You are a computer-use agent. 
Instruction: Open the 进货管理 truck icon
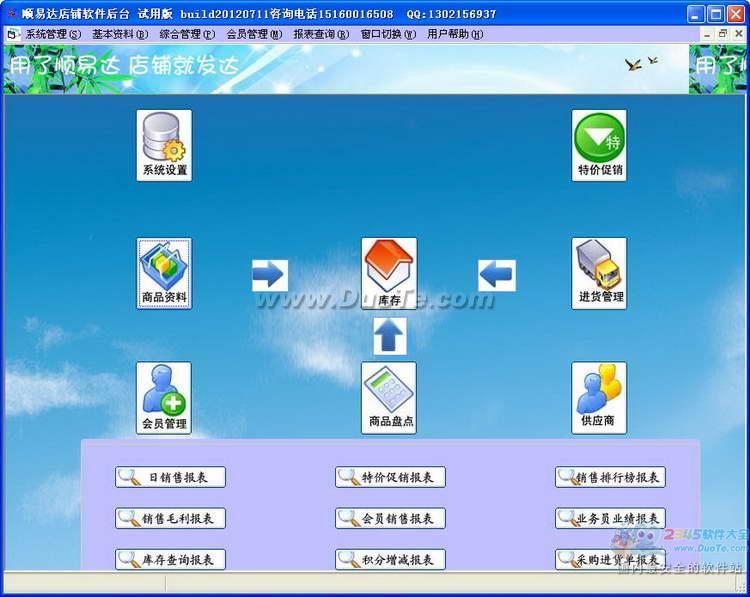pos(599,272)
